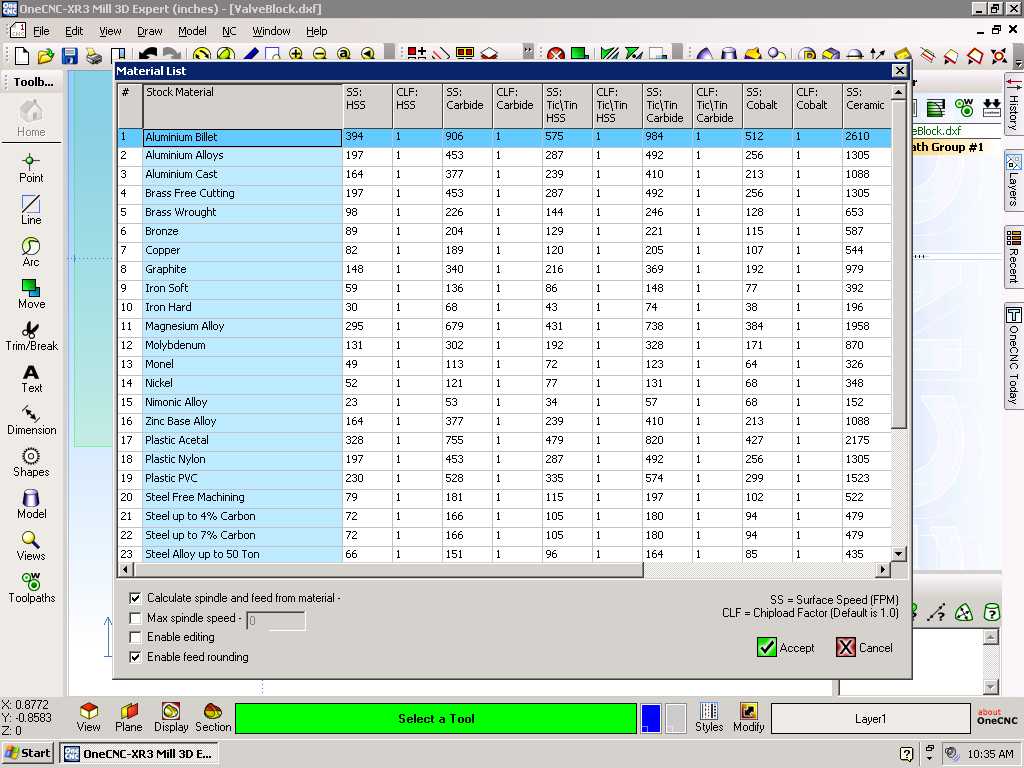This screenshot has width=1024, height=768.
Task: Open the Draw menu
Action: 150,31
